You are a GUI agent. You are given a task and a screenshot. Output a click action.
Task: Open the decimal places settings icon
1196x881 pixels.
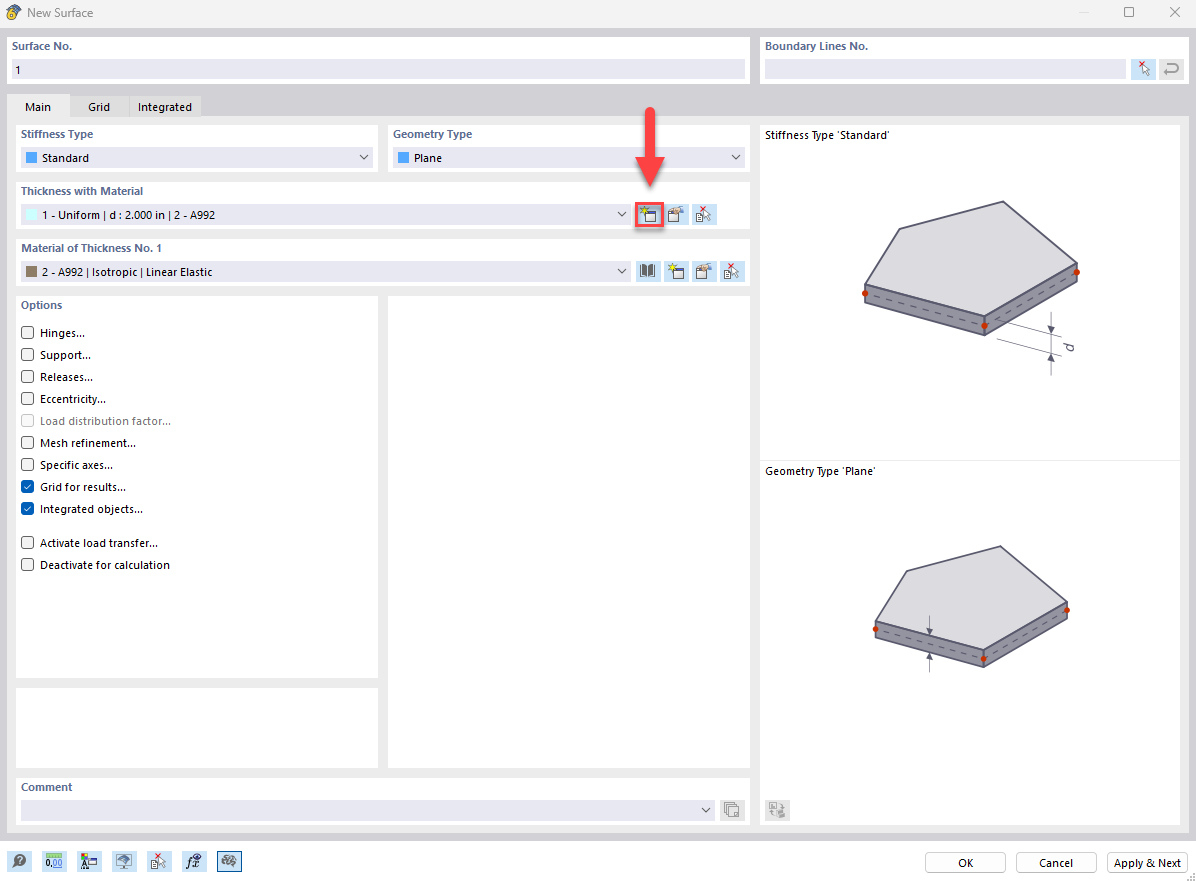click(x=54, y=861)
